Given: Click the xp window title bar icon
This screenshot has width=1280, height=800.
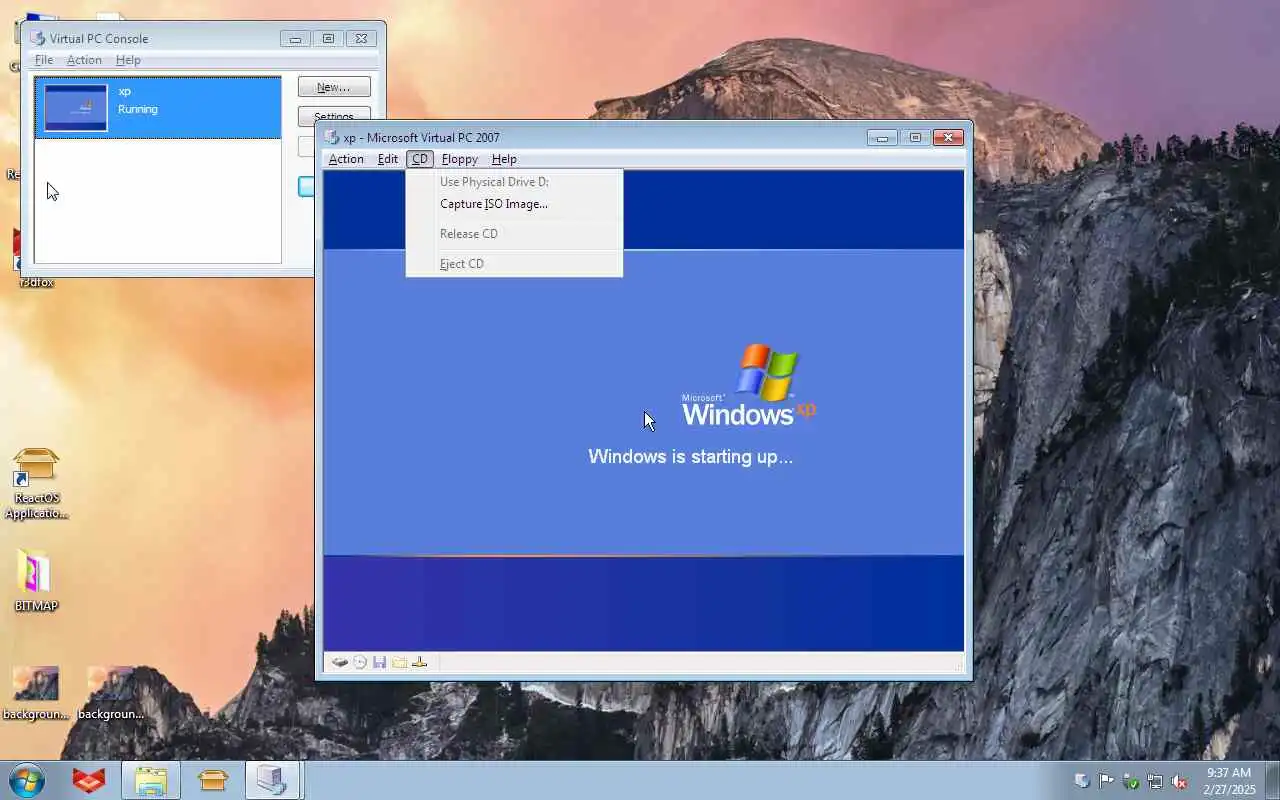Looking at the screenshot, I should 331,137.
